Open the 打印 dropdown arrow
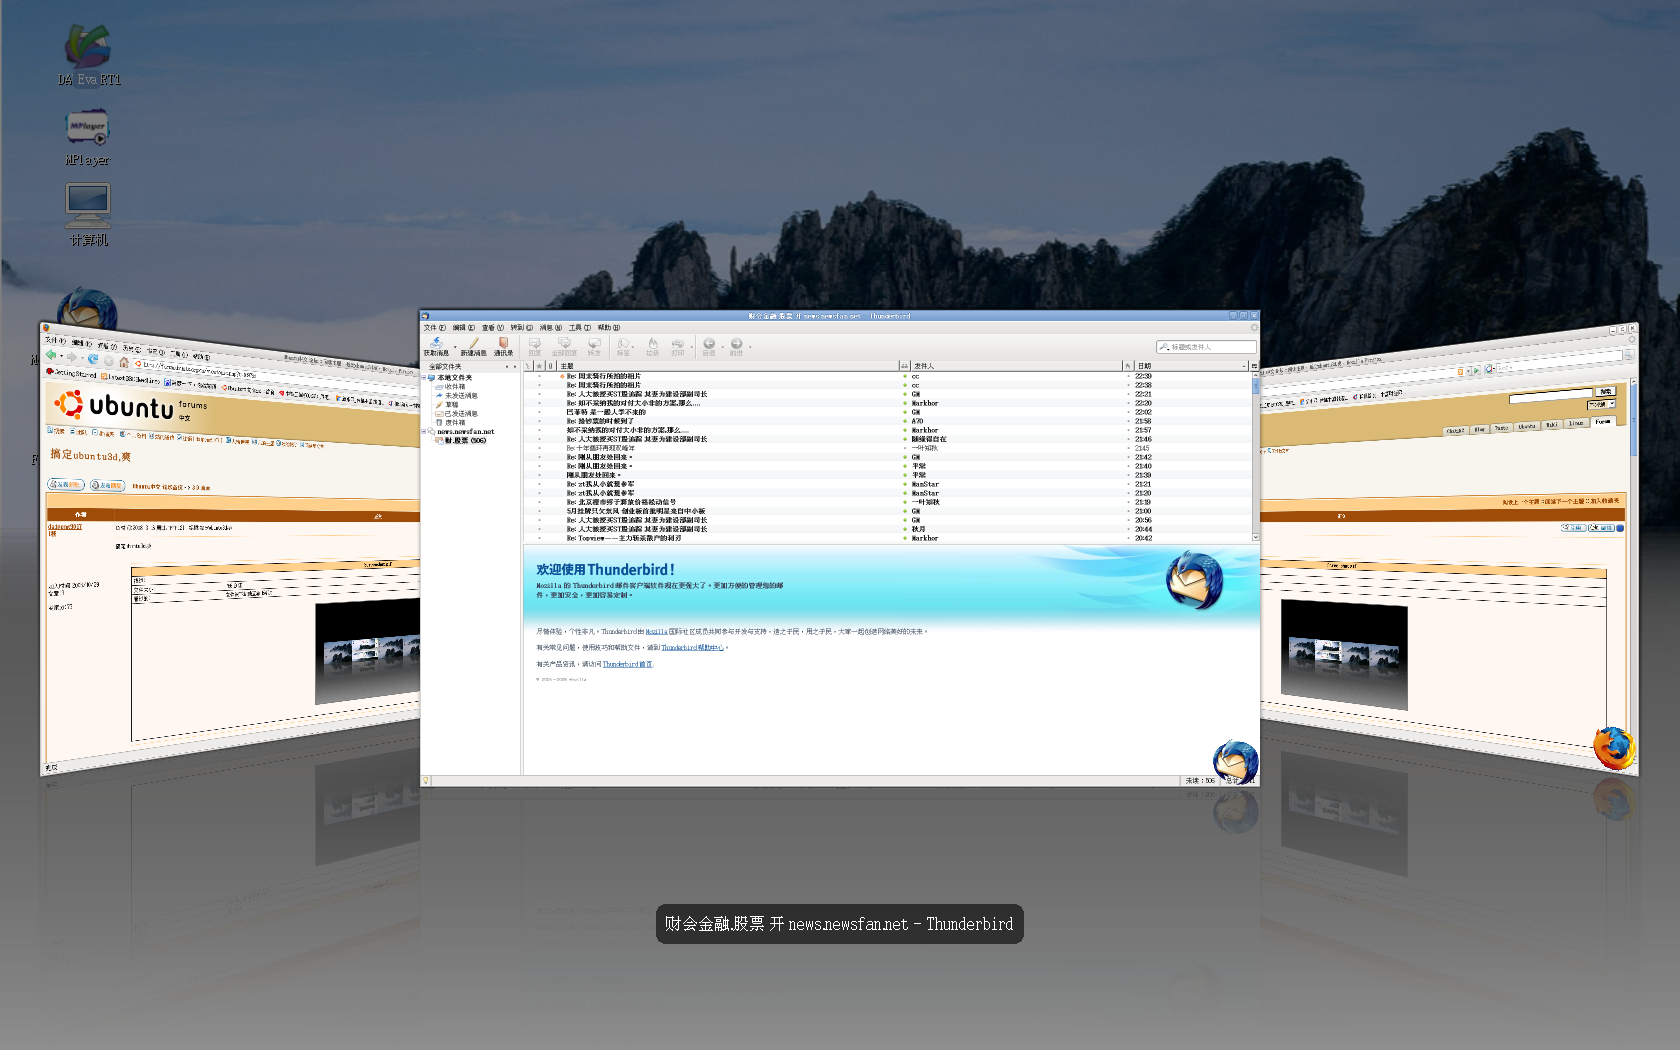This screenshot has width=1680, height=1050. point(691,347)
